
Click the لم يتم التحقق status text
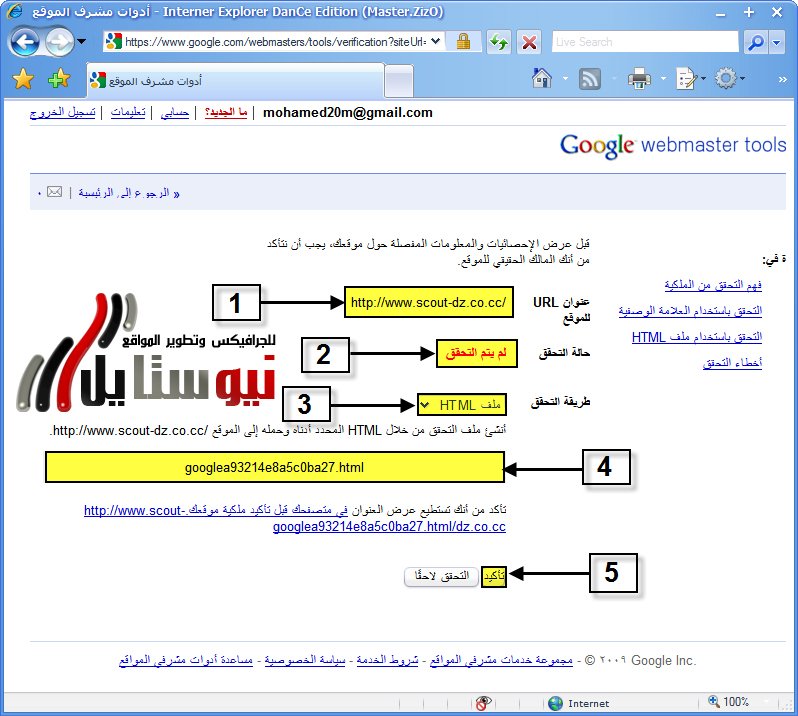point(476,353)
